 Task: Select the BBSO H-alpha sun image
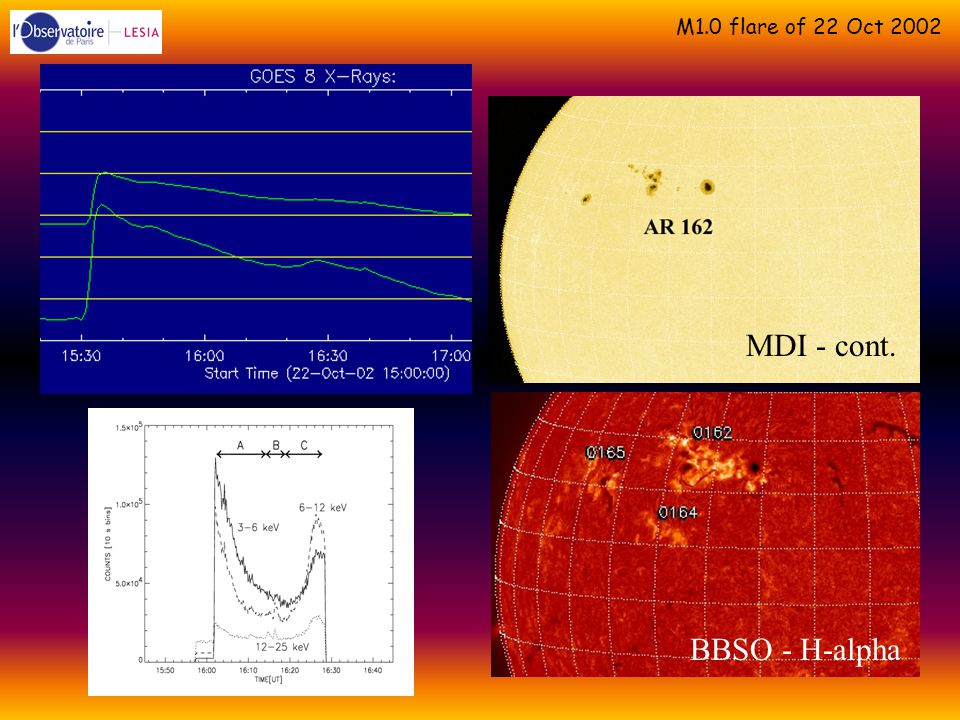[x=705, y=534]
